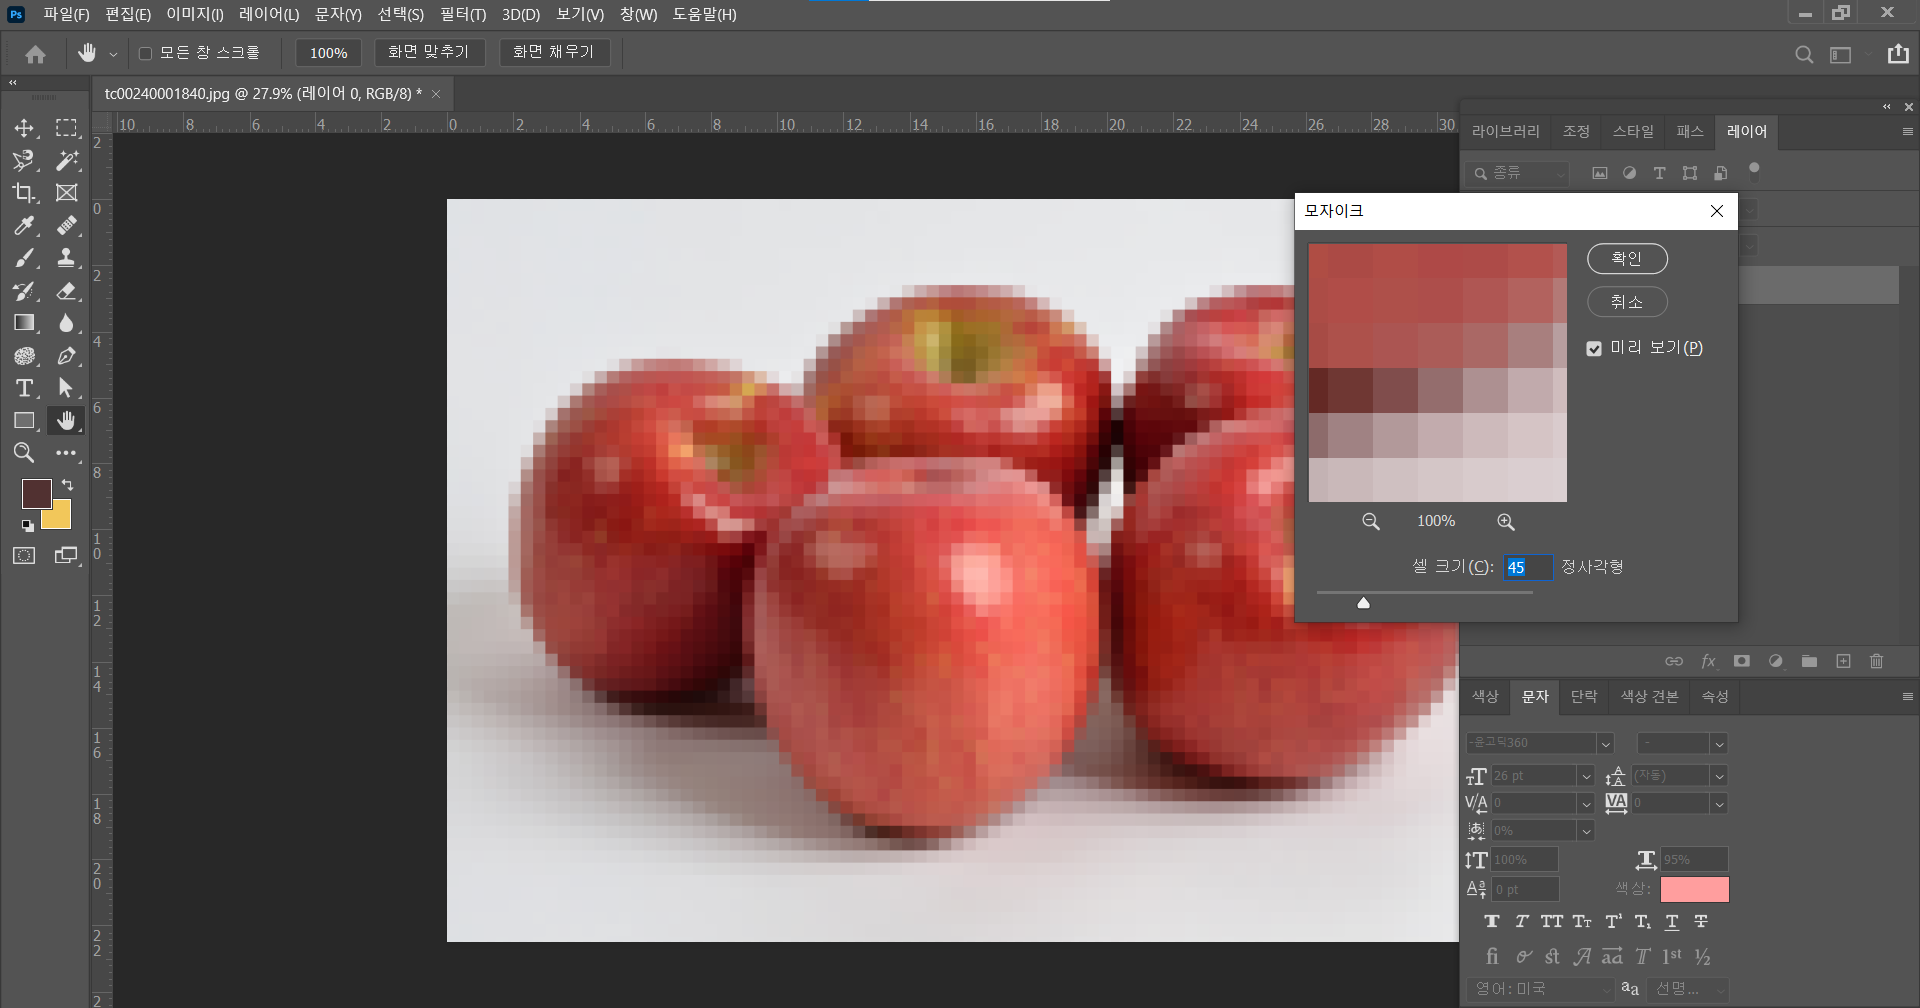The image size is (1920, 1008).
Task: Select the Pen tool
Action: tap(67, 356)
